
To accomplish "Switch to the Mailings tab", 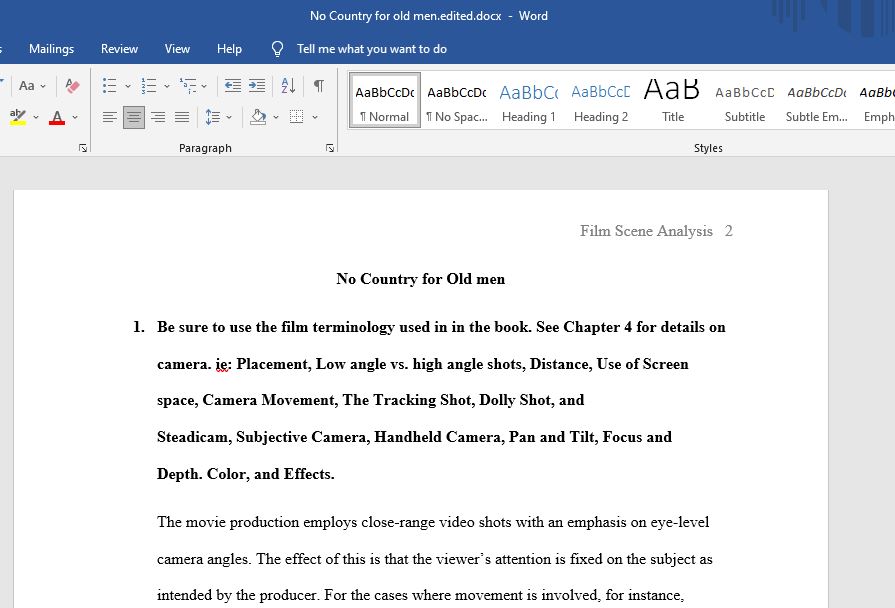I will (x=51, y=49).
